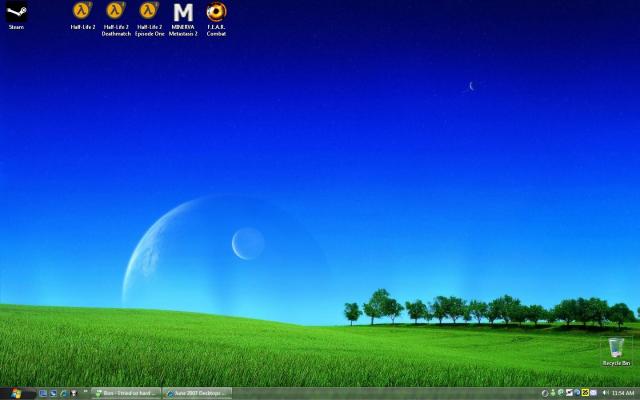Screen dimensions: 640x400
Task: Click the white flag tray icon
Action: 569,393
